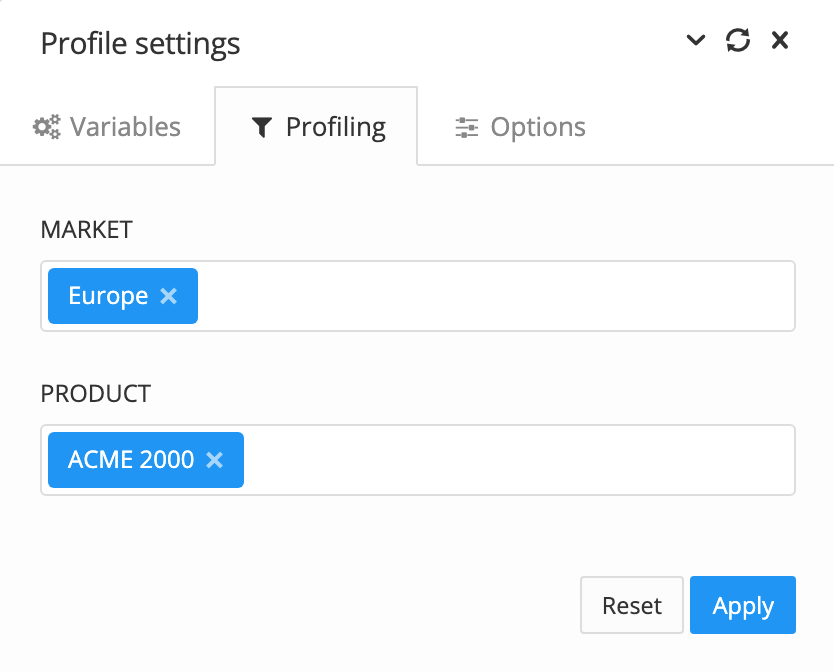The image size is (834, 672).
Task: Remove the ACME 2000 tag via x icon
Action: [x=214, y=459]
